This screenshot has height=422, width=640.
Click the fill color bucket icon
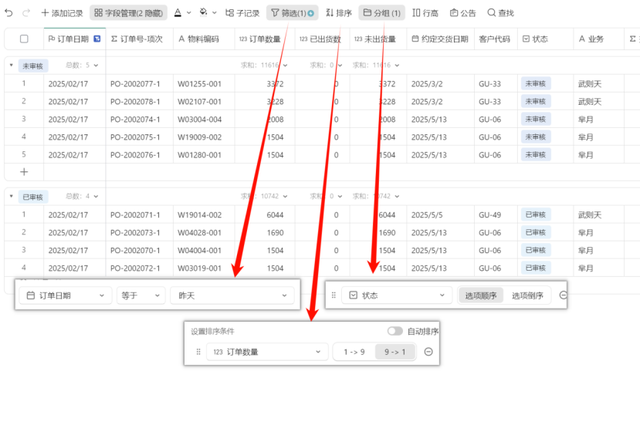pos(203,13)
